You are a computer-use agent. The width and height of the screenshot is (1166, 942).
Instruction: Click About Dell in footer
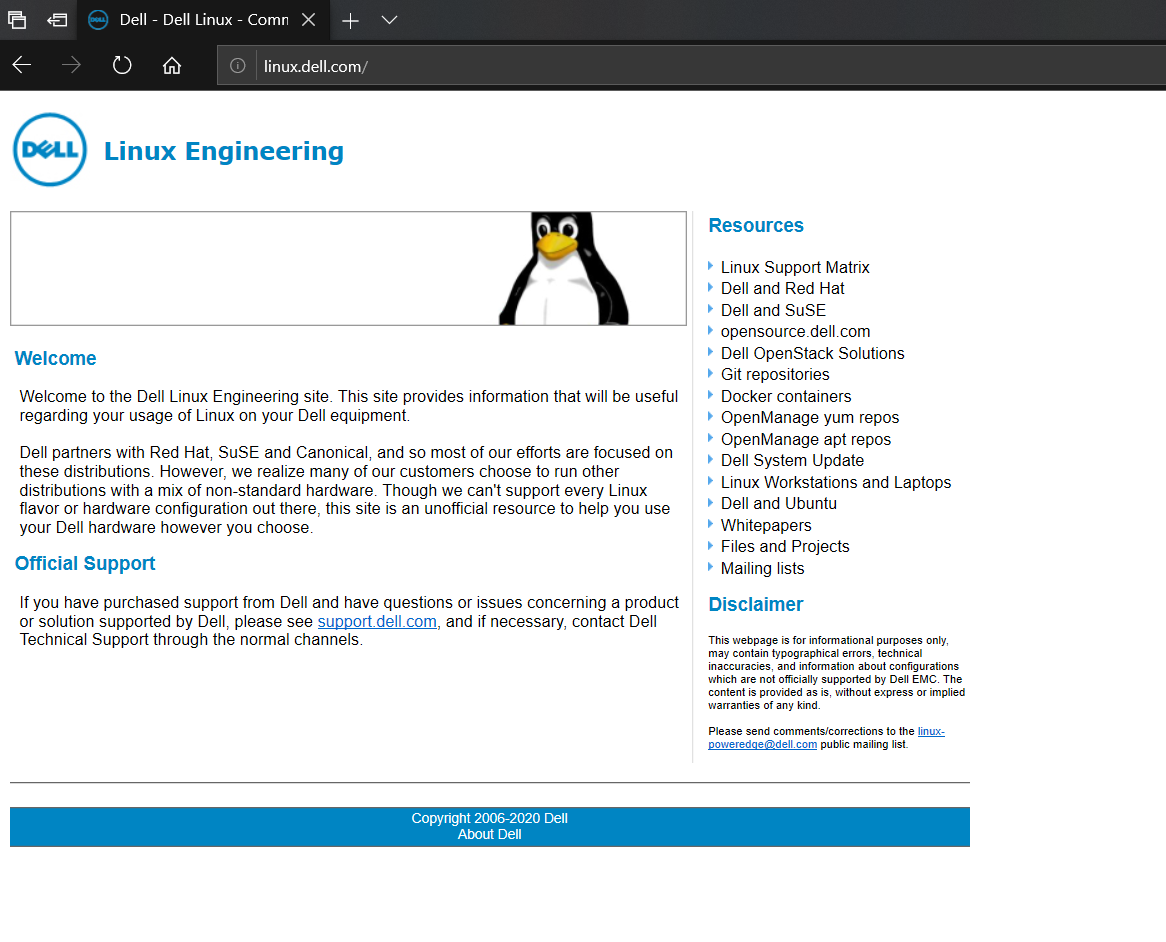point(489,834)
